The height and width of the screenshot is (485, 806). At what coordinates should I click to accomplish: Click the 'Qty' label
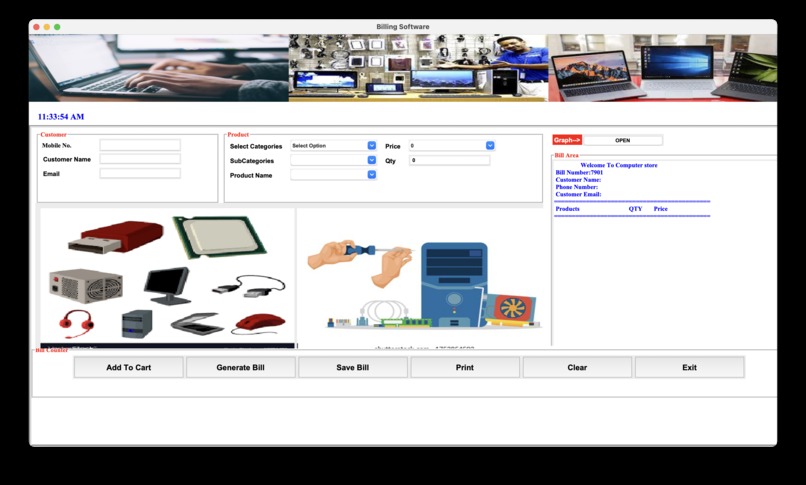[391, 161]
